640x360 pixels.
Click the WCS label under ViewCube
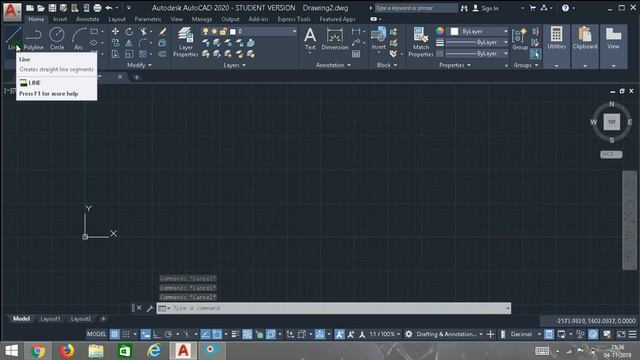click(x=611, y=154)
